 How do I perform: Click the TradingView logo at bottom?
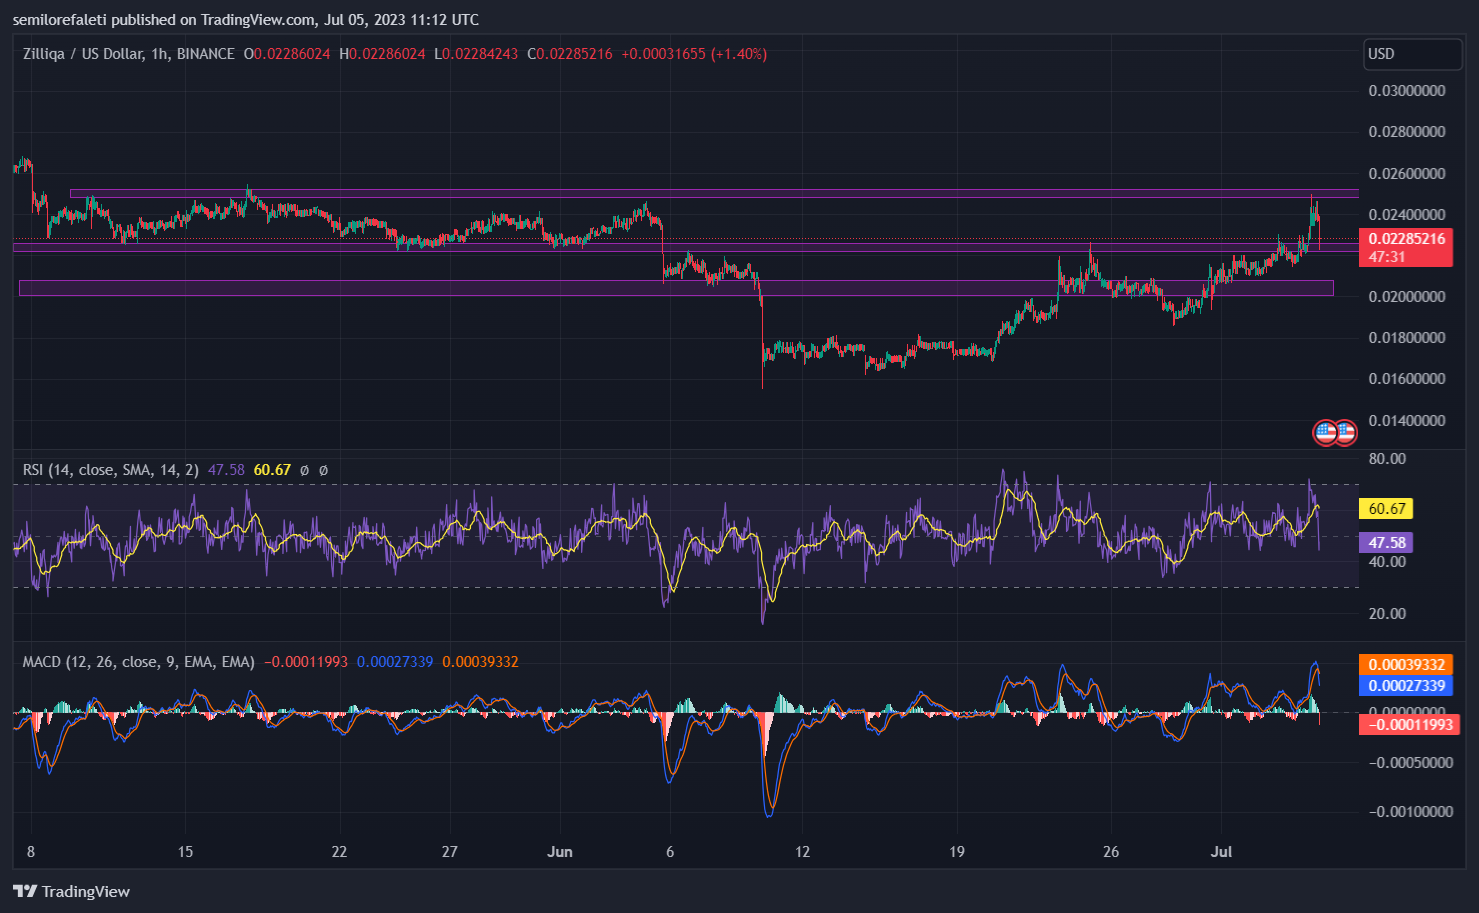coord(71,891)
